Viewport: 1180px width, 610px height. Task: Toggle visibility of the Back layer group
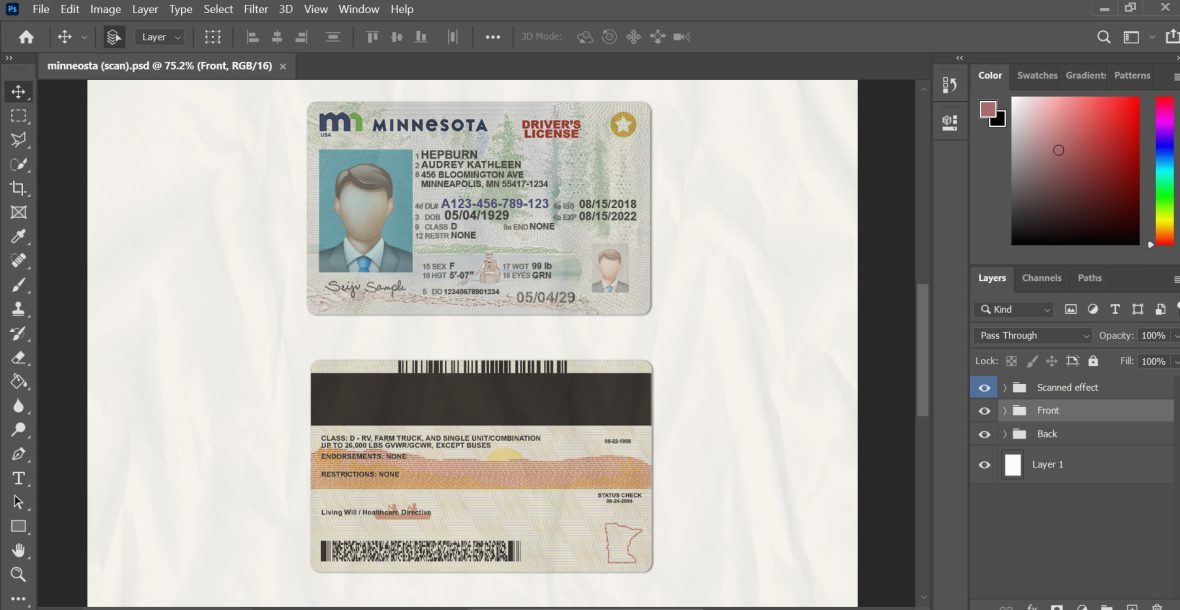[x=985, y=434]
